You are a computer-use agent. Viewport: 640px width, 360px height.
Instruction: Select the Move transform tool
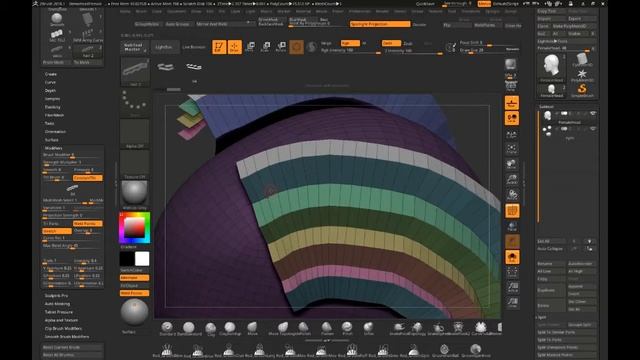click(x=250, y=47)
